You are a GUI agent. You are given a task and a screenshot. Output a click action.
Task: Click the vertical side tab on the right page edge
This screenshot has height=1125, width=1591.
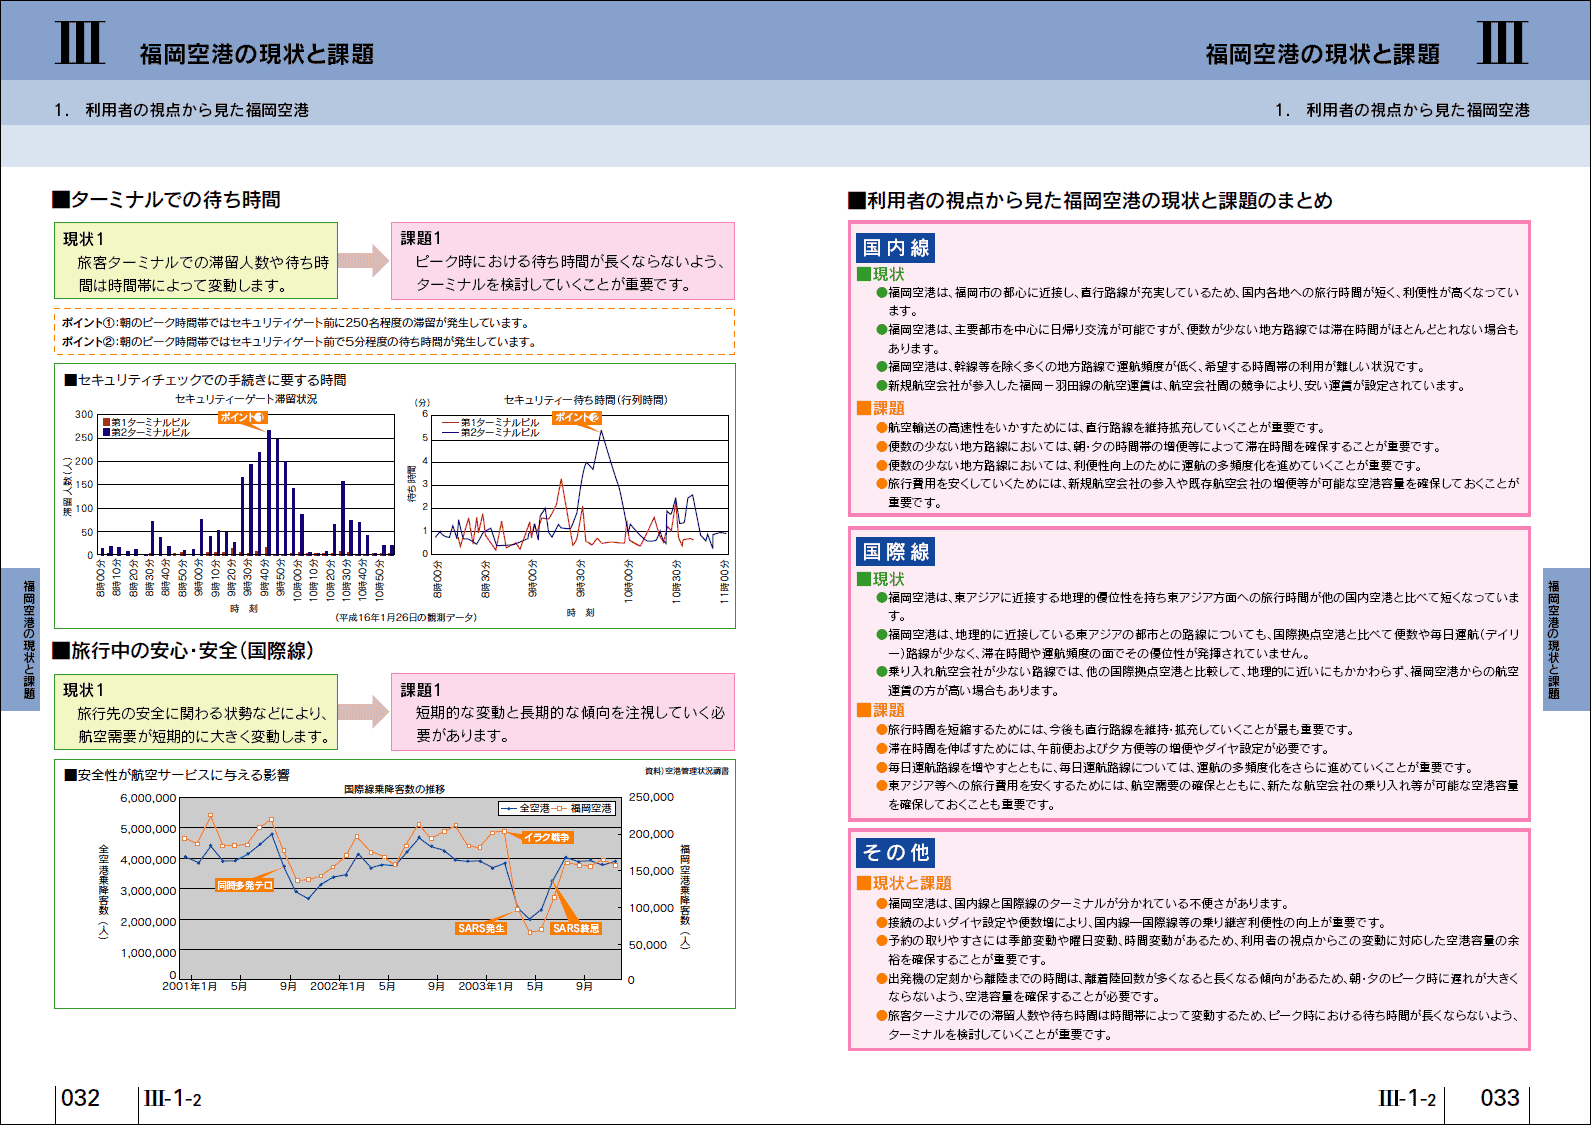point(1566,639)
